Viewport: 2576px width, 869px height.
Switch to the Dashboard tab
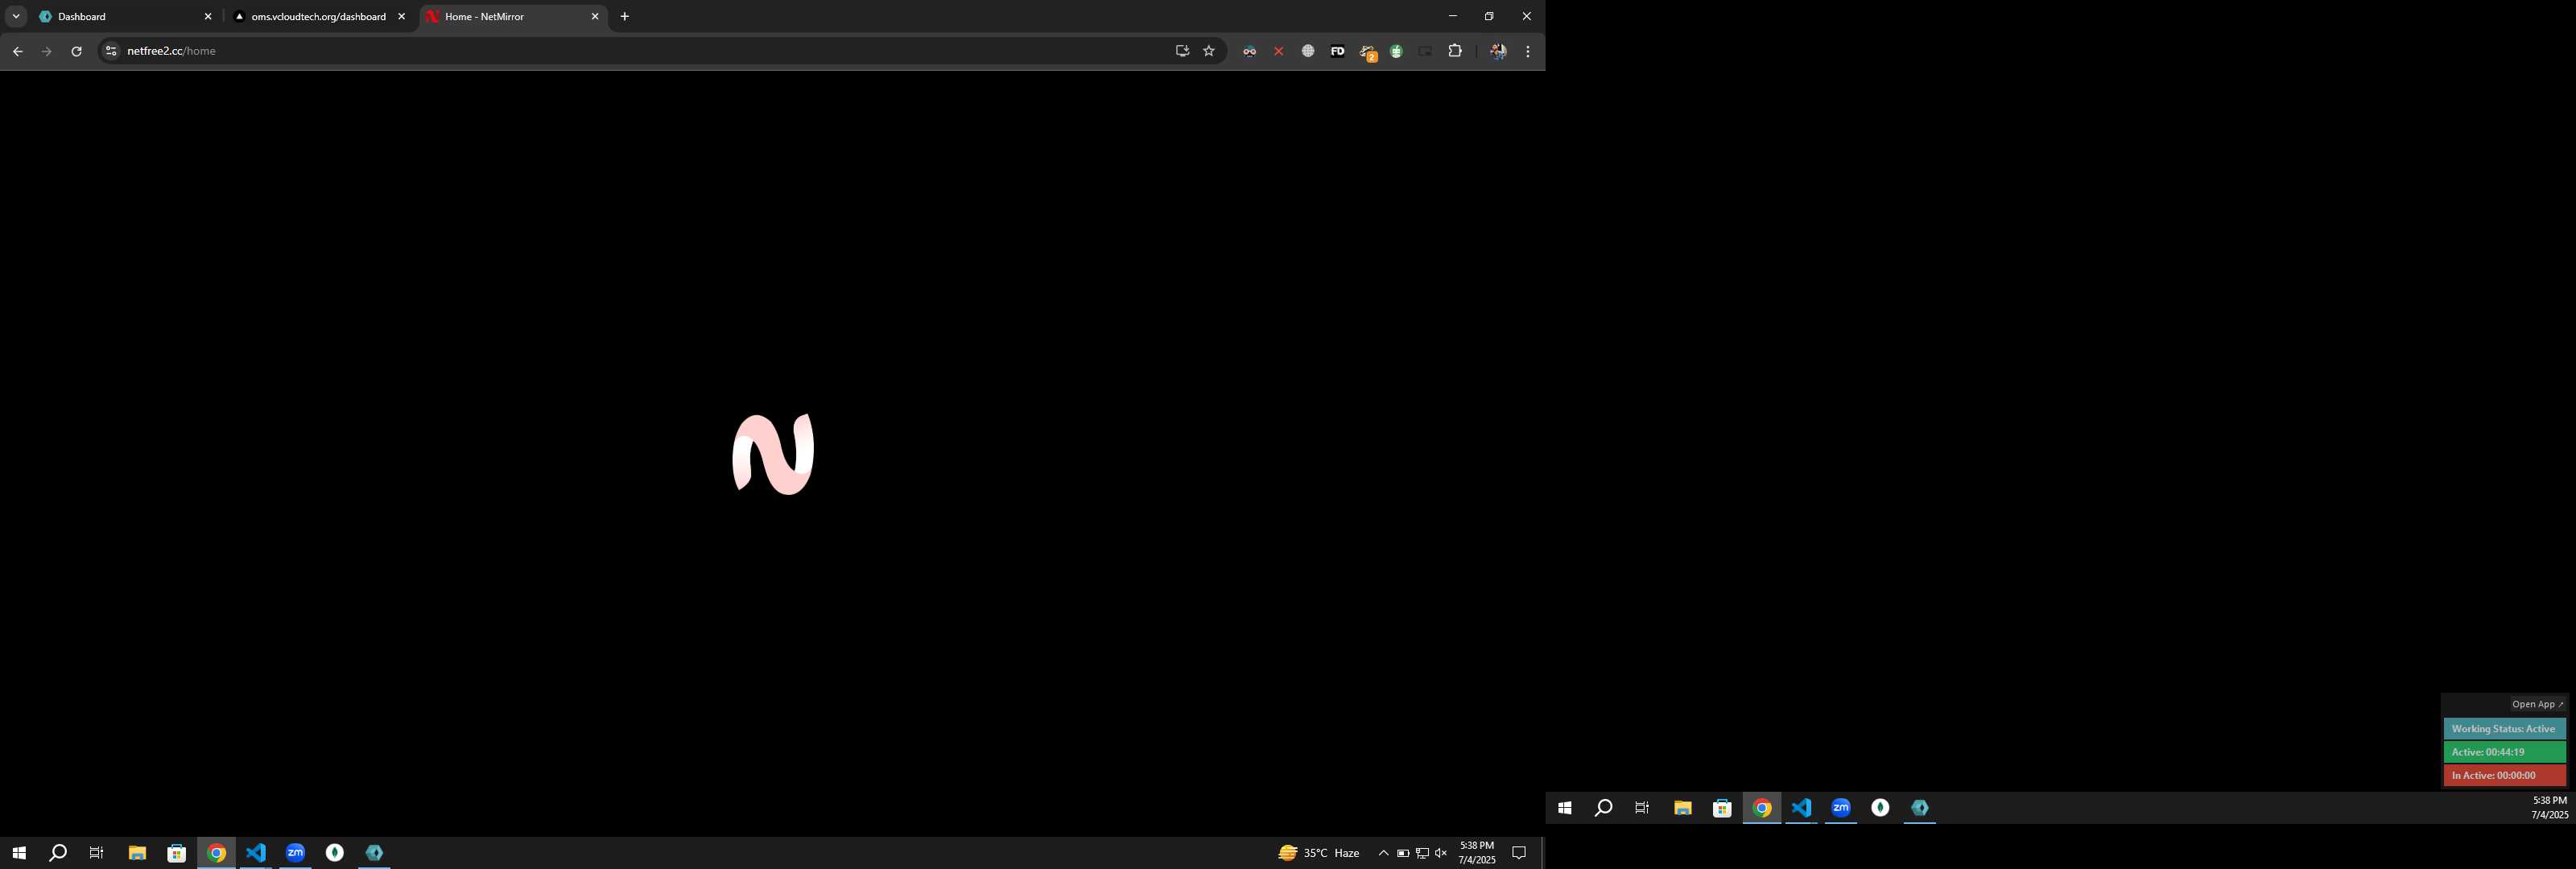tap(125, 17)
